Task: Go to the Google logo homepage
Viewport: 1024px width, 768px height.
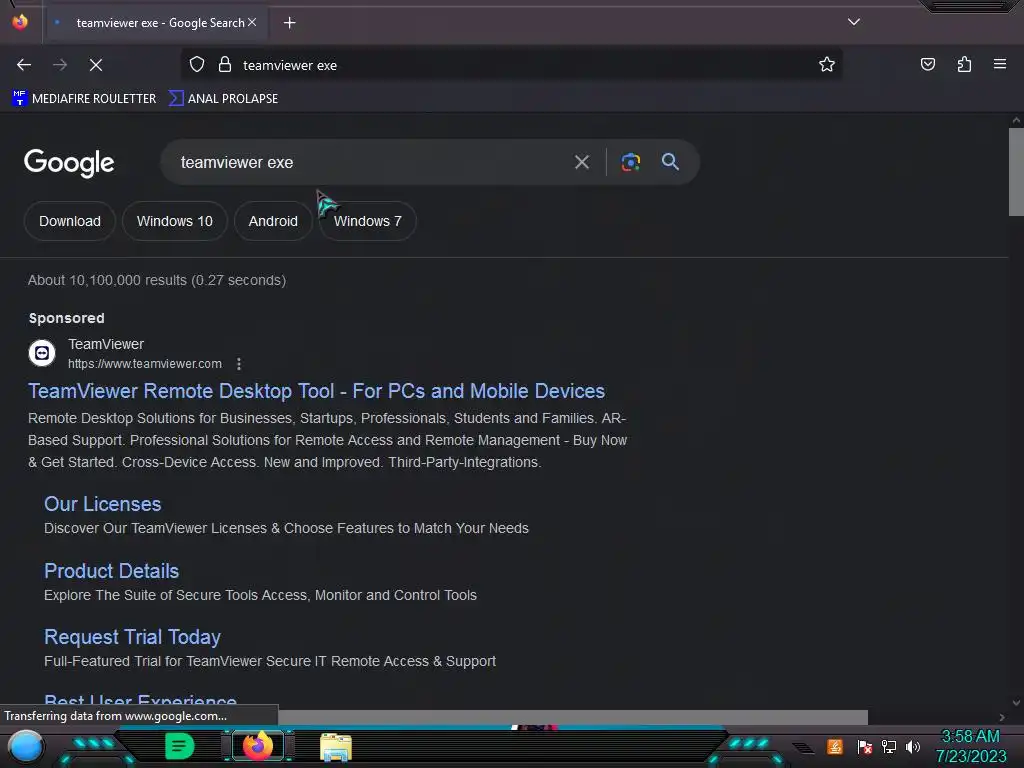Action: click(x=69, y=163)
